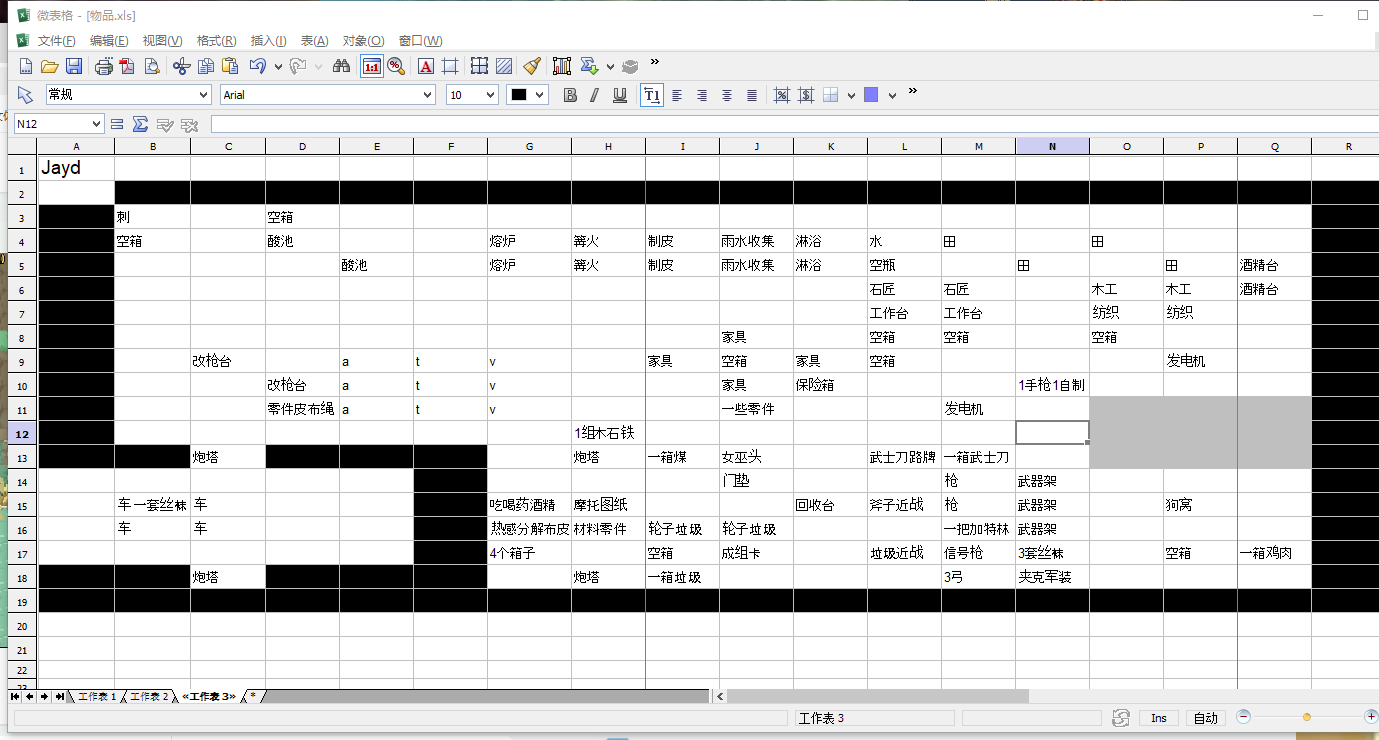Open print preview icon
1379x740 pixels.
click(151, 66)
